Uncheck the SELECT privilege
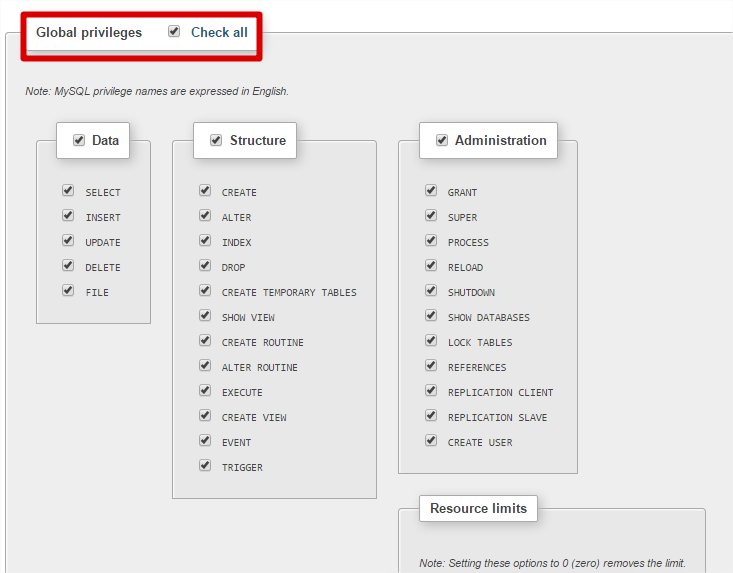Screen dimensions: 733x573 pyautogui.click(x=68, y=190)
